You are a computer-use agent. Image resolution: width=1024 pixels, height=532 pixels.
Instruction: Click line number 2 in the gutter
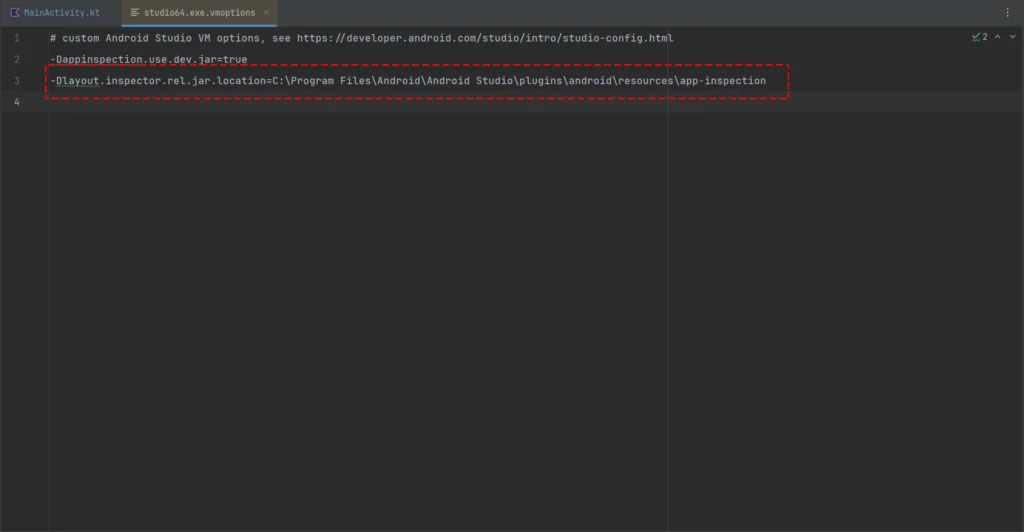click(17, 59)
